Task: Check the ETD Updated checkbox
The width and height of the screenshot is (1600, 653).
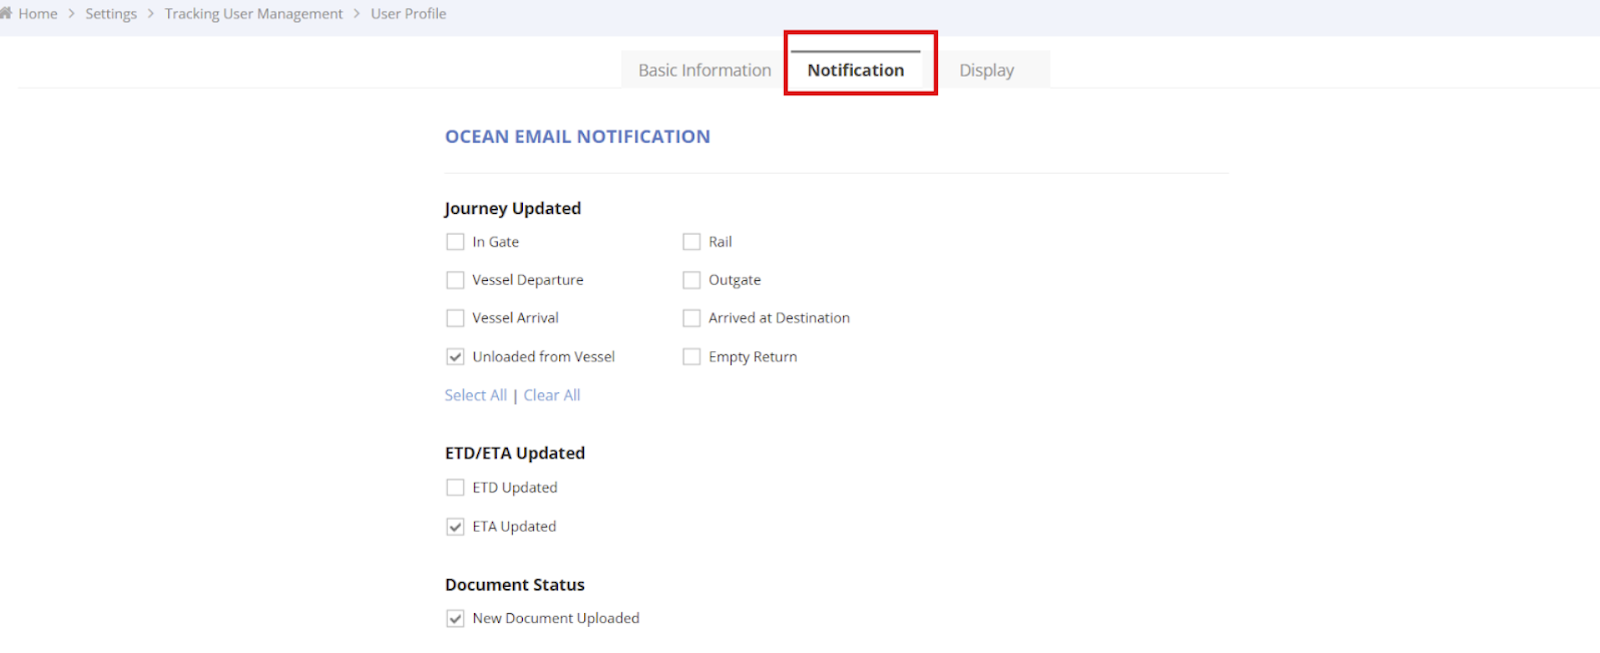Action: [x=455, y=488]
